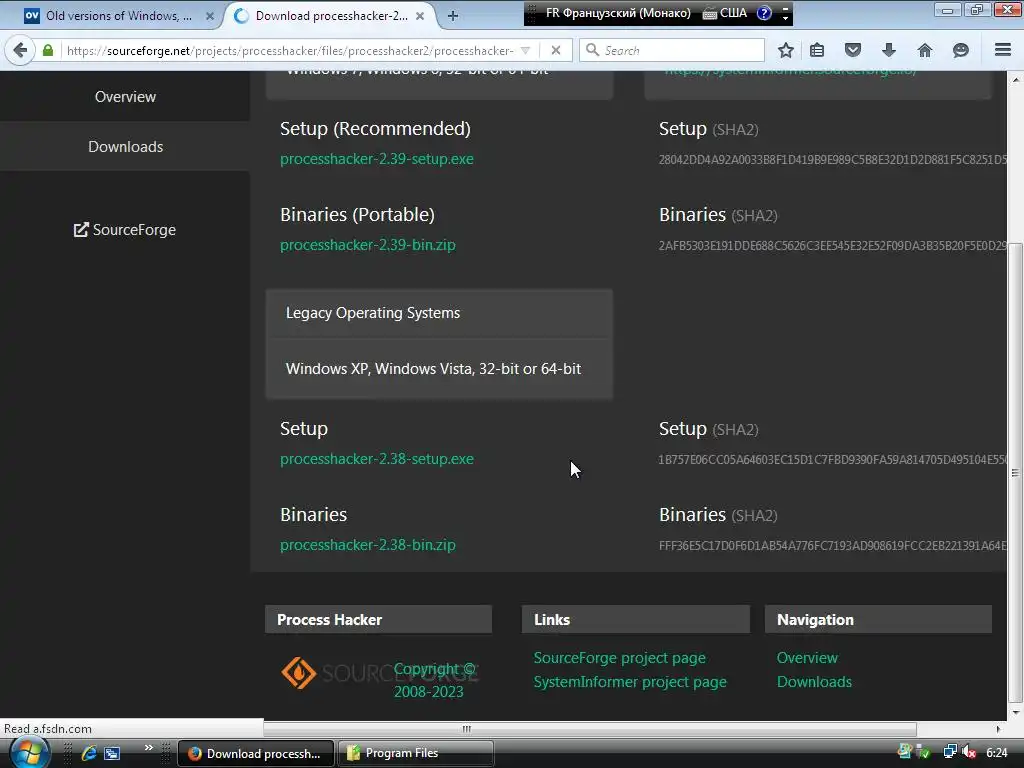Image resolution: width=1024 pixels, height=768 pixels.
Task: Expand quick launch overflow chevron
Action: click(x=148, y=748)
